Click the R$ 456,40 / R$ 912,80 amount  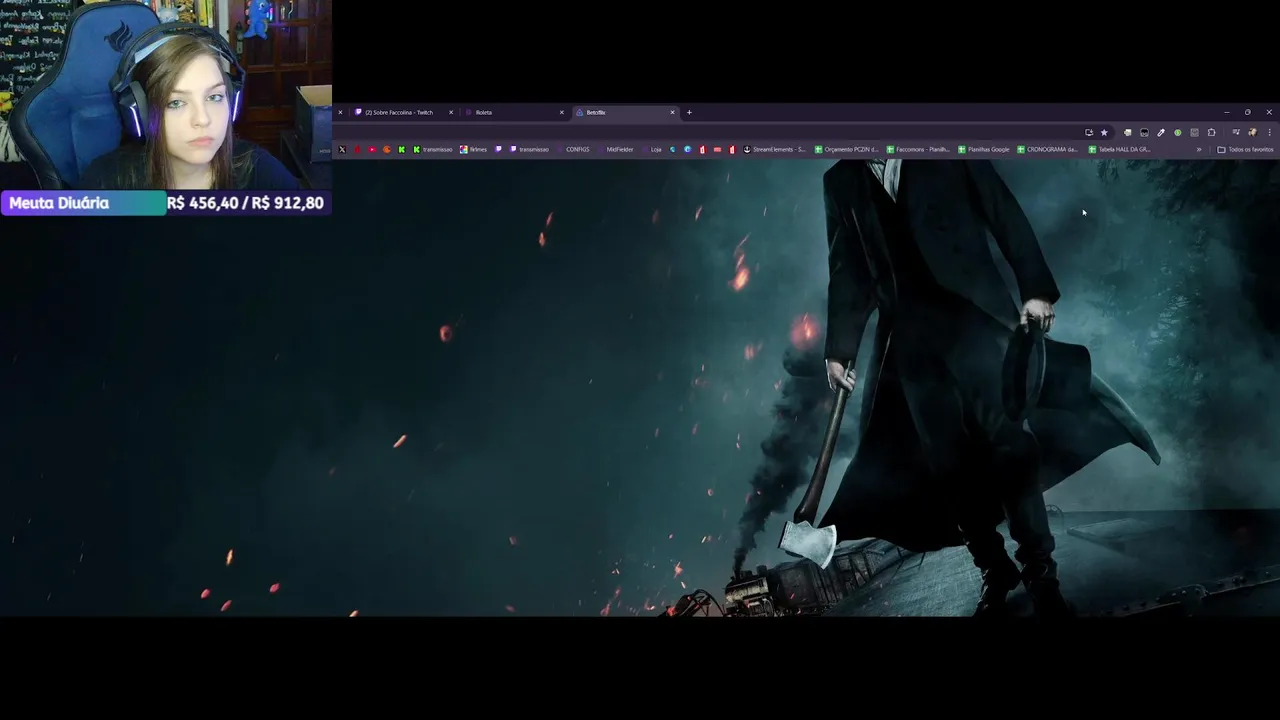pos(246,203)
